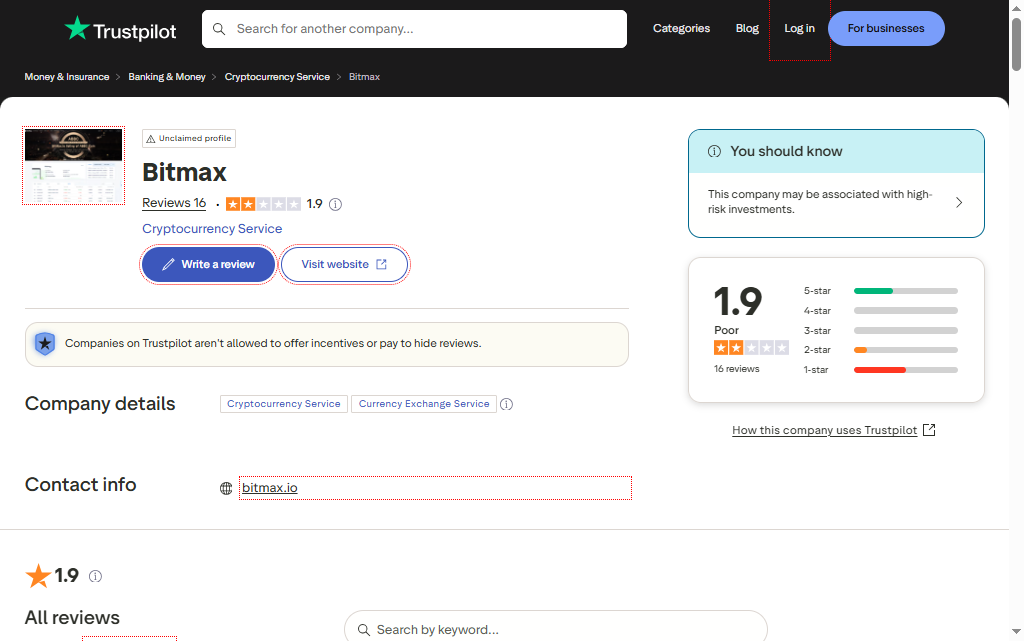The image size is (1024, 641).
Task: Go to the Blog page
Action: (x=747, y=28)
